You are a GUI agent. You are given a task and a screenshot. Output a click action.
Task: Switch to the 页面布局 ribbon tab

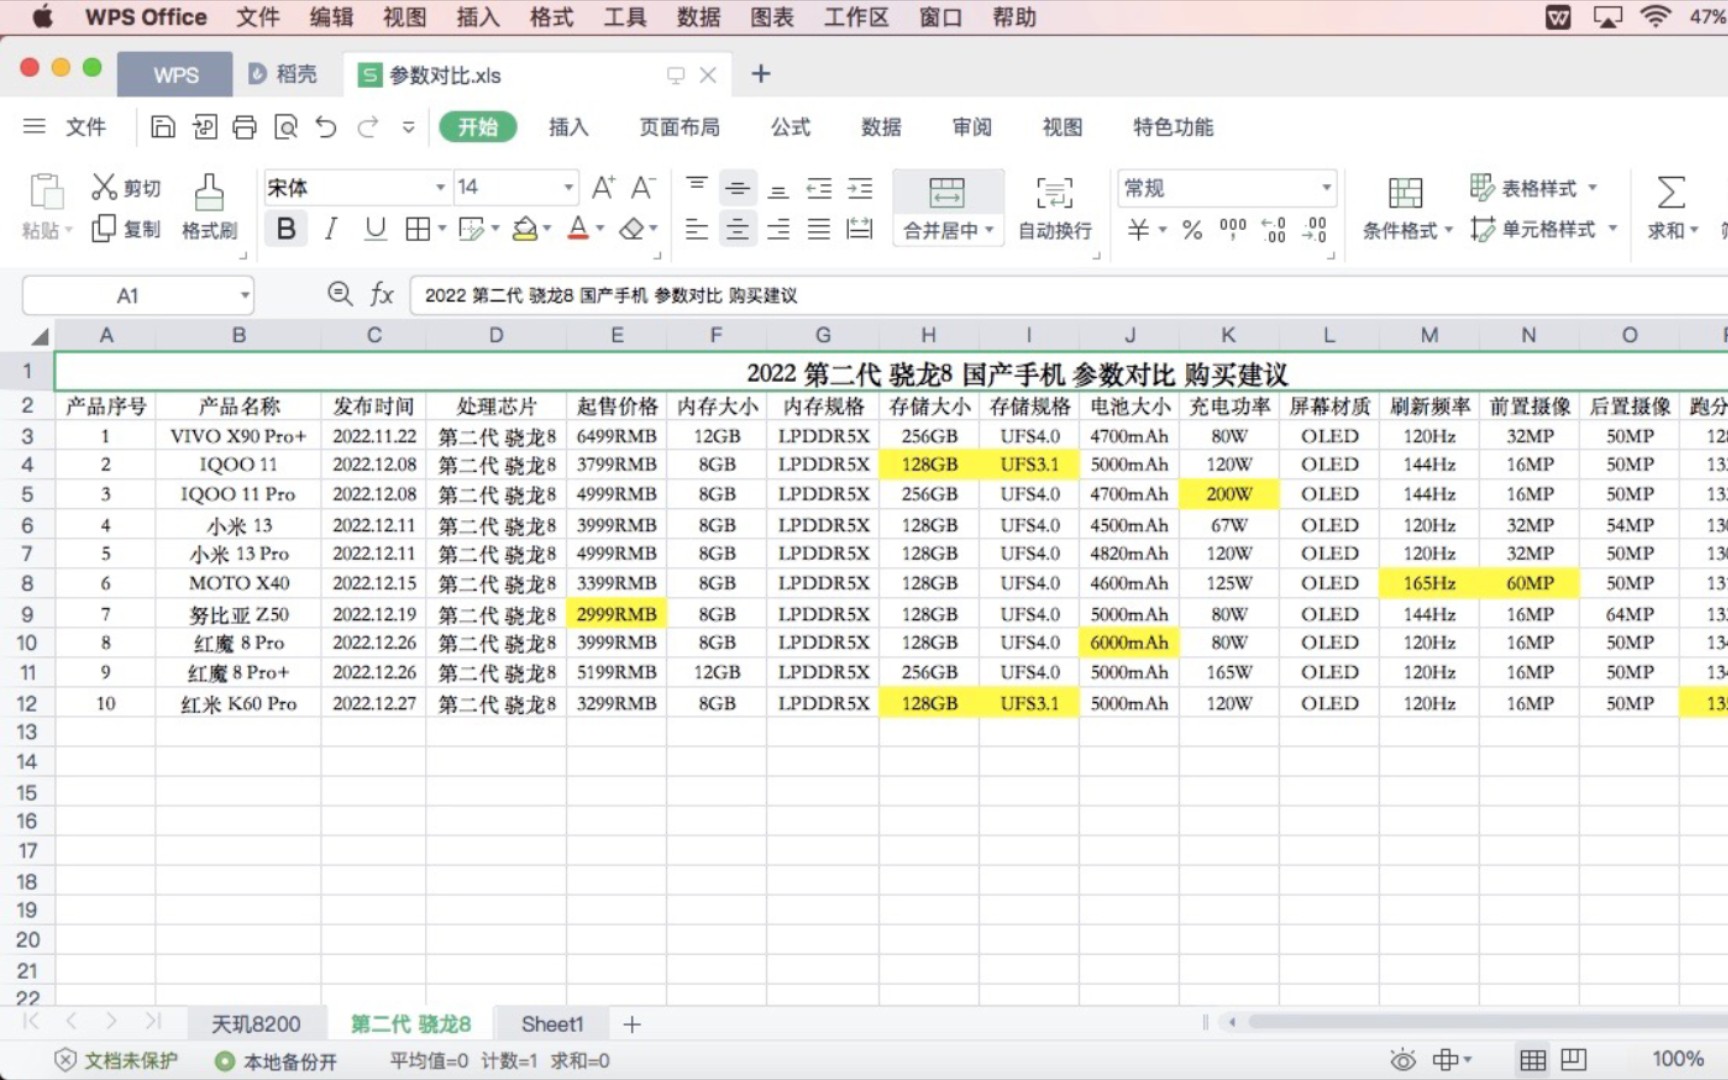tap(680, 127)
